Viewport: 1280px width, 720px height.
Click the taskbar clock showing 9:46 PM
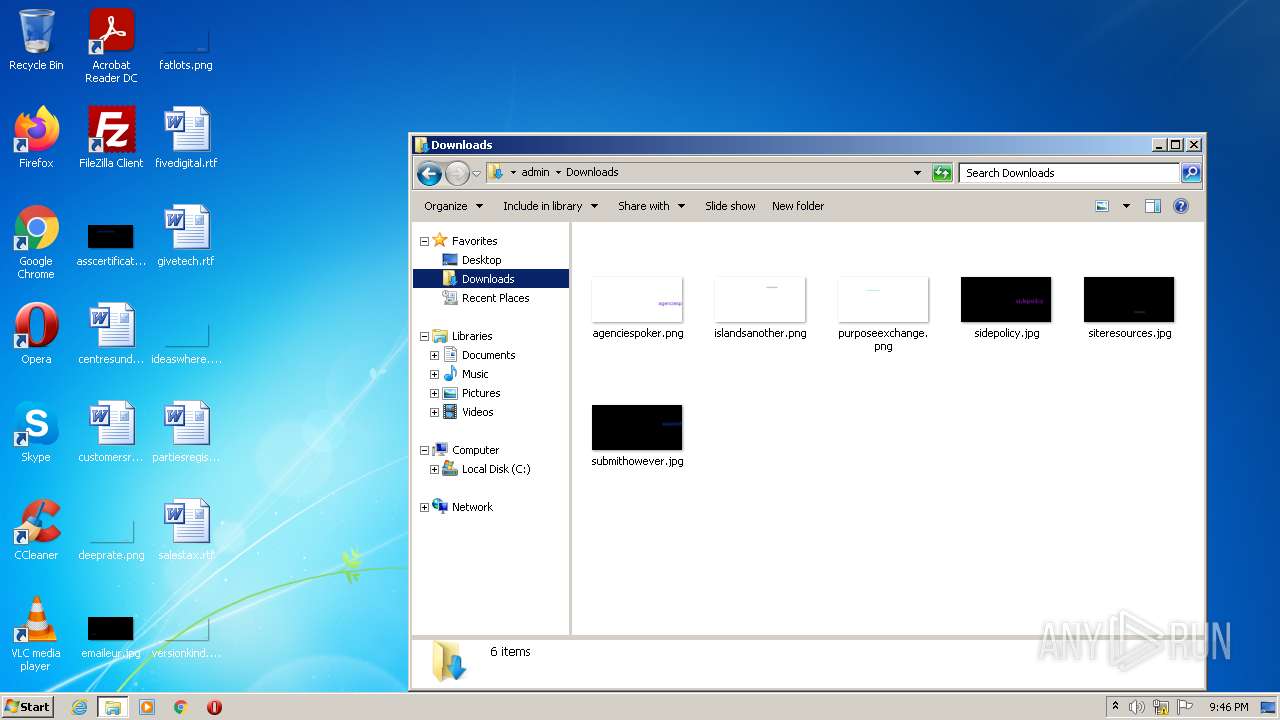(x=1228, y=707)
